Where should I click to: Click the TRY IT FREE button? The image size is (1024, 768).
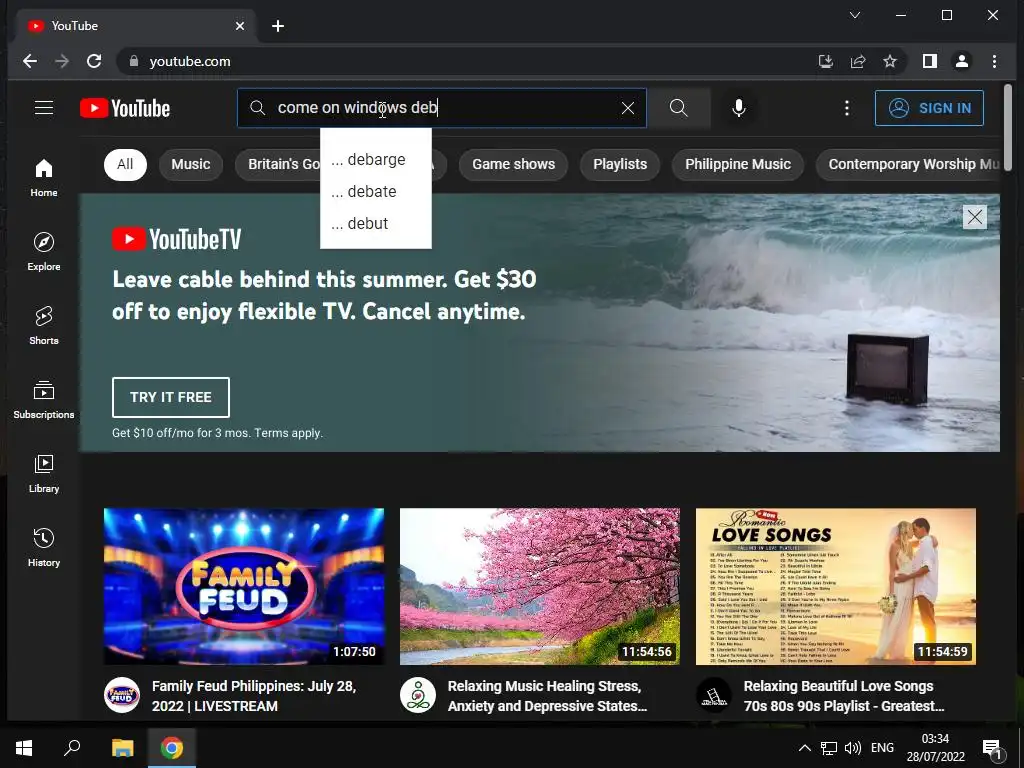tap(170, 397)
